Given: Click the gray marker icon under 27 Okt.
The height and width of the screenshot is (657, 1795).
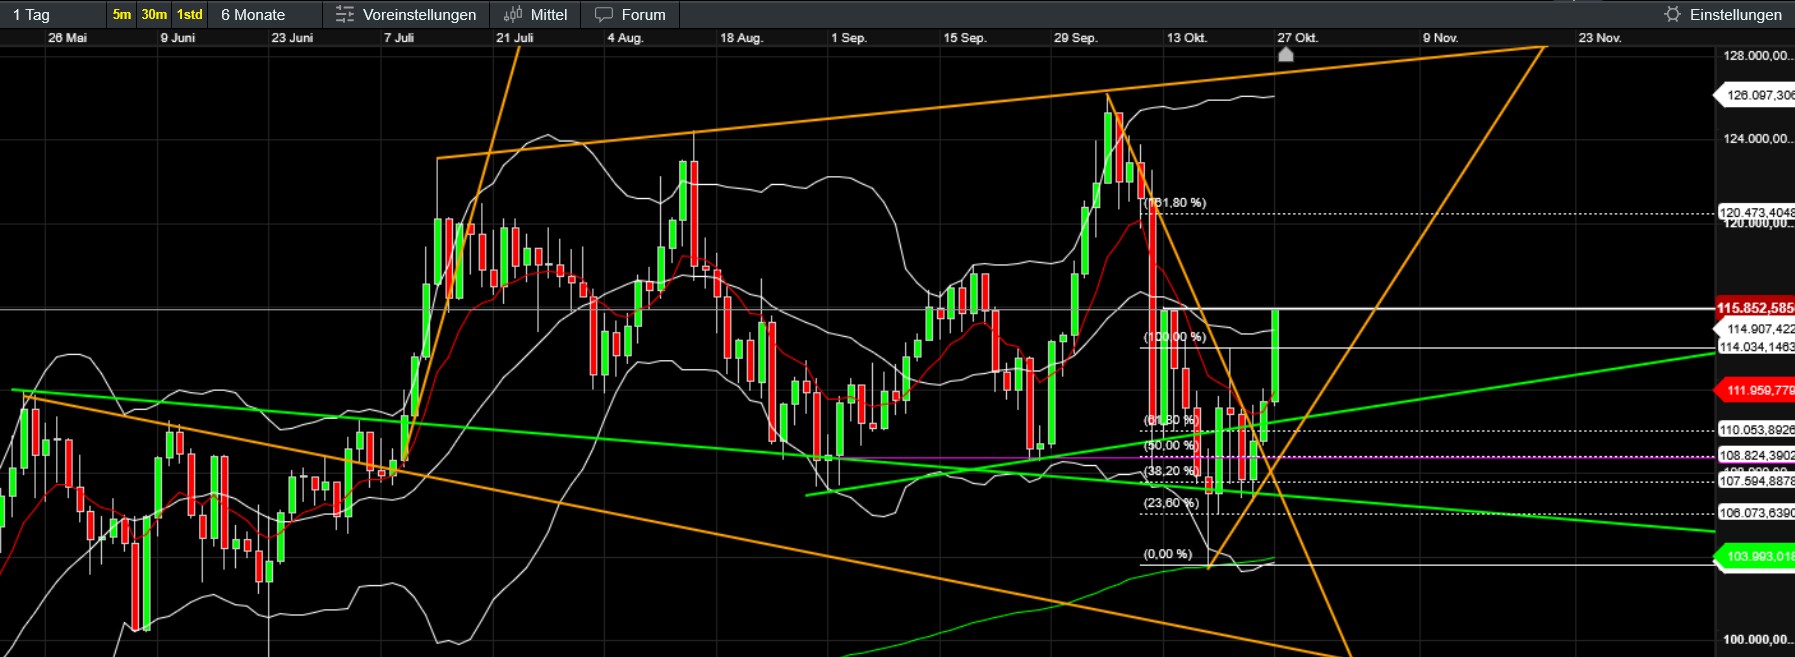Looking at the screenshot, I should click(1286, 55).
